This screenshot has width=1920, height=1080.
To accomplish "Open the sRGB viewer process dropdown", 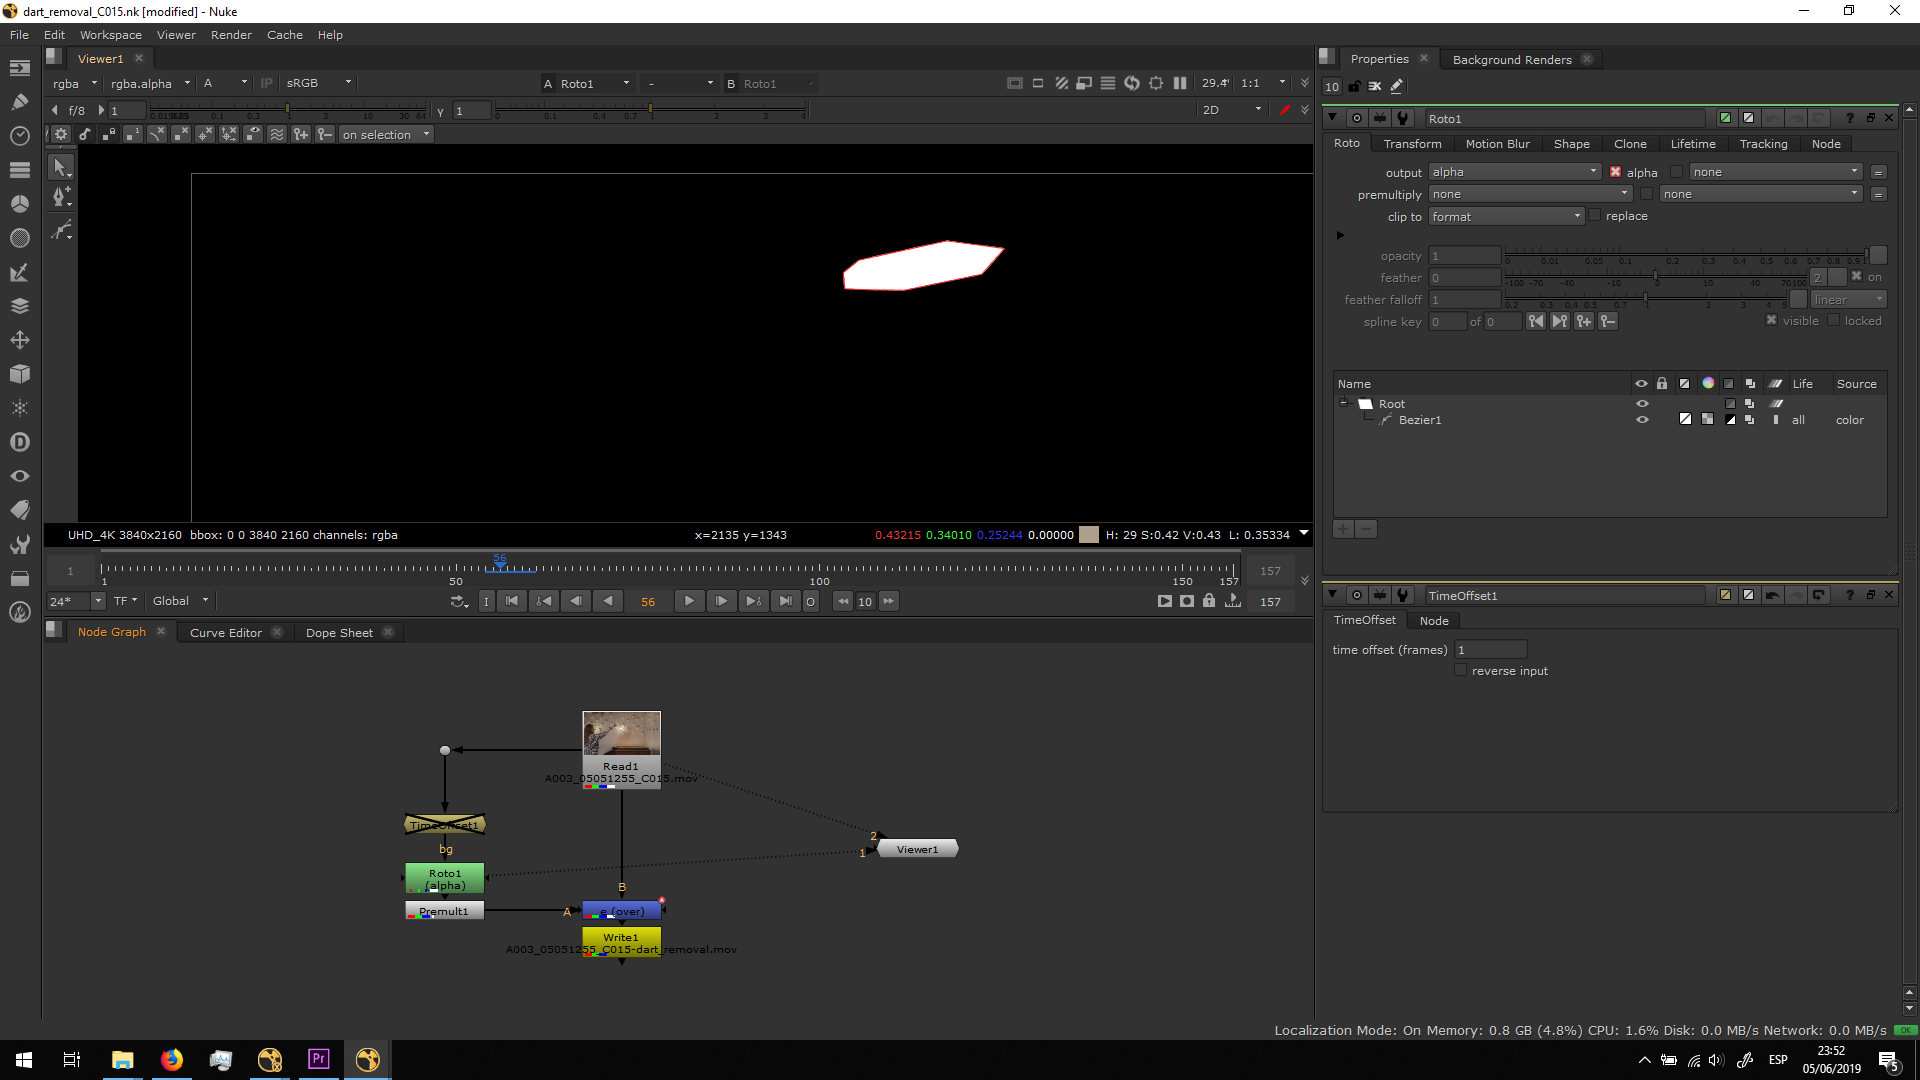I will point(318,83).
